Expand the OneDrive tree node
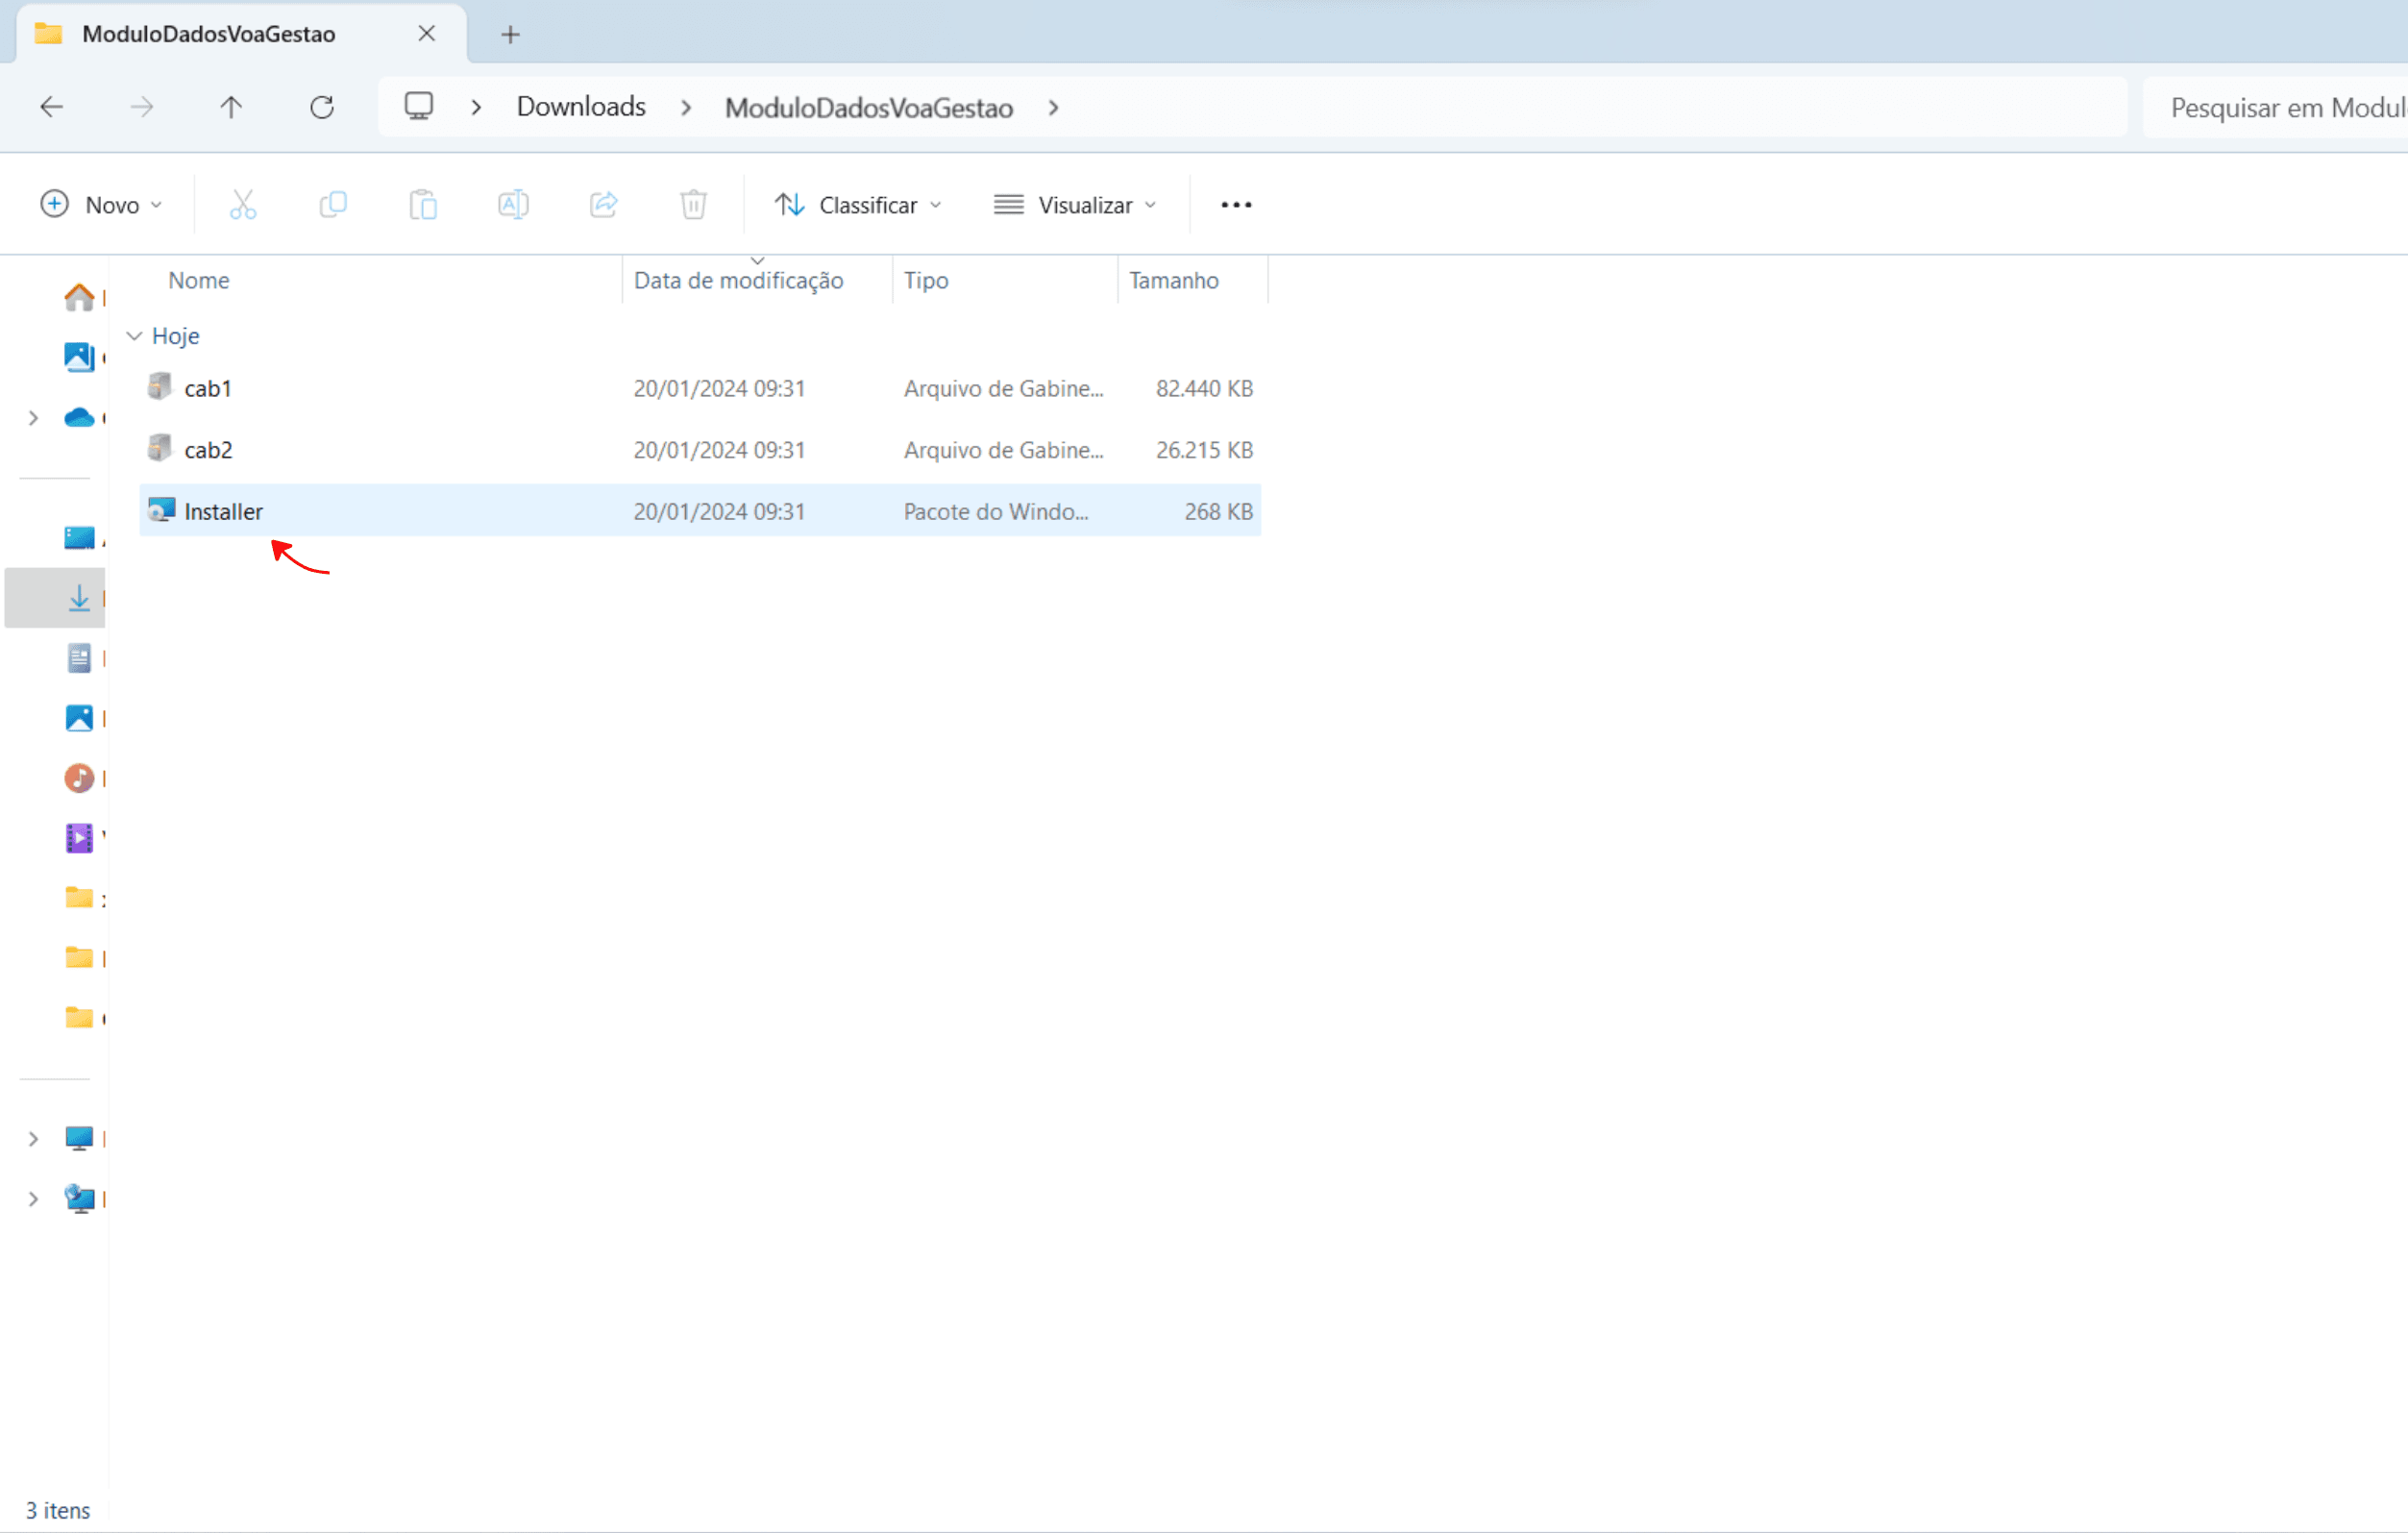Viewport: 2408px width, 1533px height. point(33,418)
